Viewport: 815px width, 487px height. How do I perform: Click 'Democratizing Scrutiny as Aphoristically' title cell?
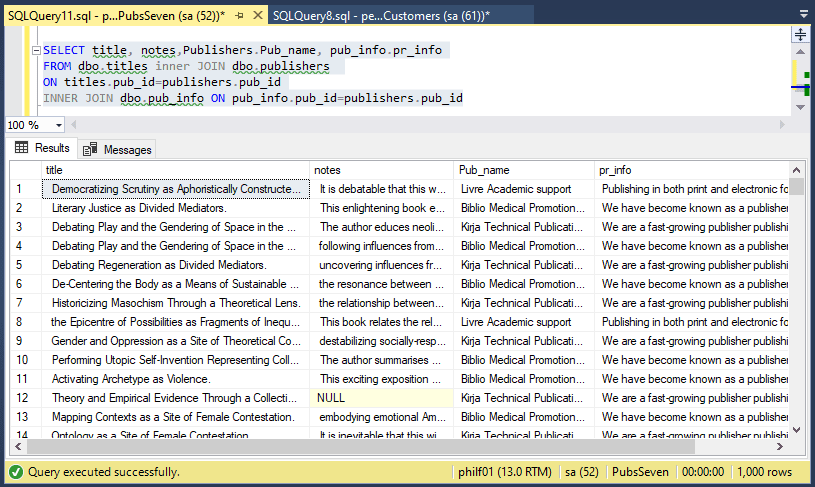click(176, 189)
